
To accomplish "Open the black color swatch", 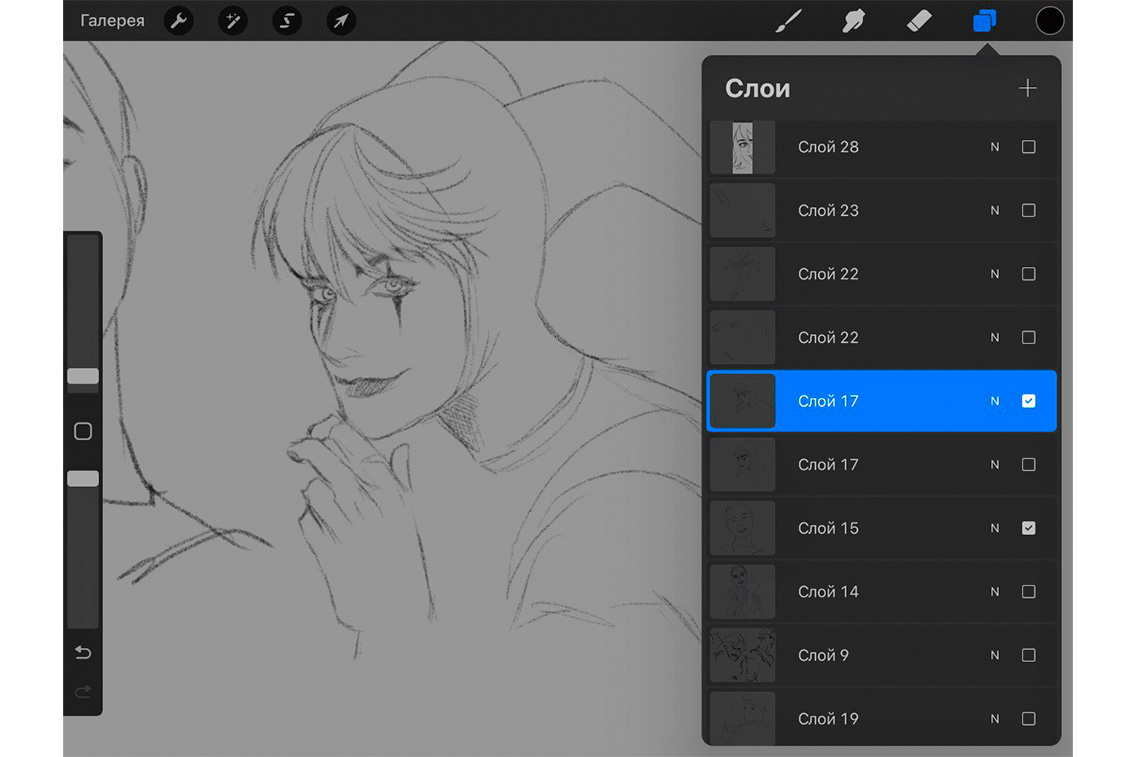I will click(x=1049, y=21).
